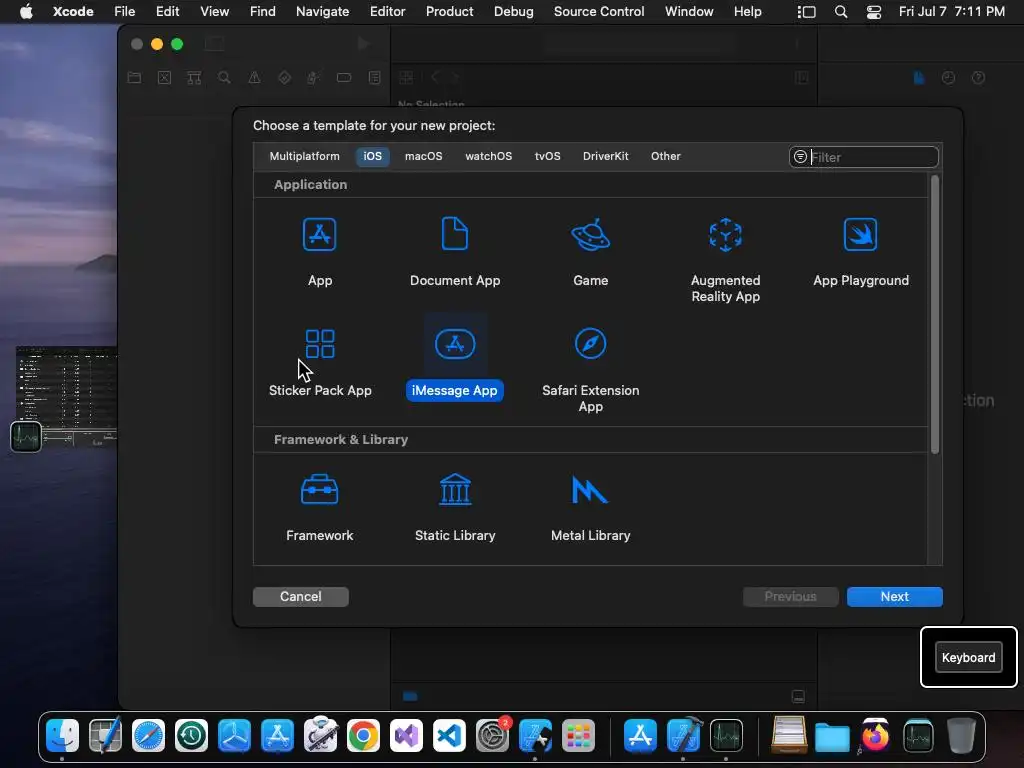Select the Sticker Pack App template
1024x768 pixels.
[x=320, y=362]
